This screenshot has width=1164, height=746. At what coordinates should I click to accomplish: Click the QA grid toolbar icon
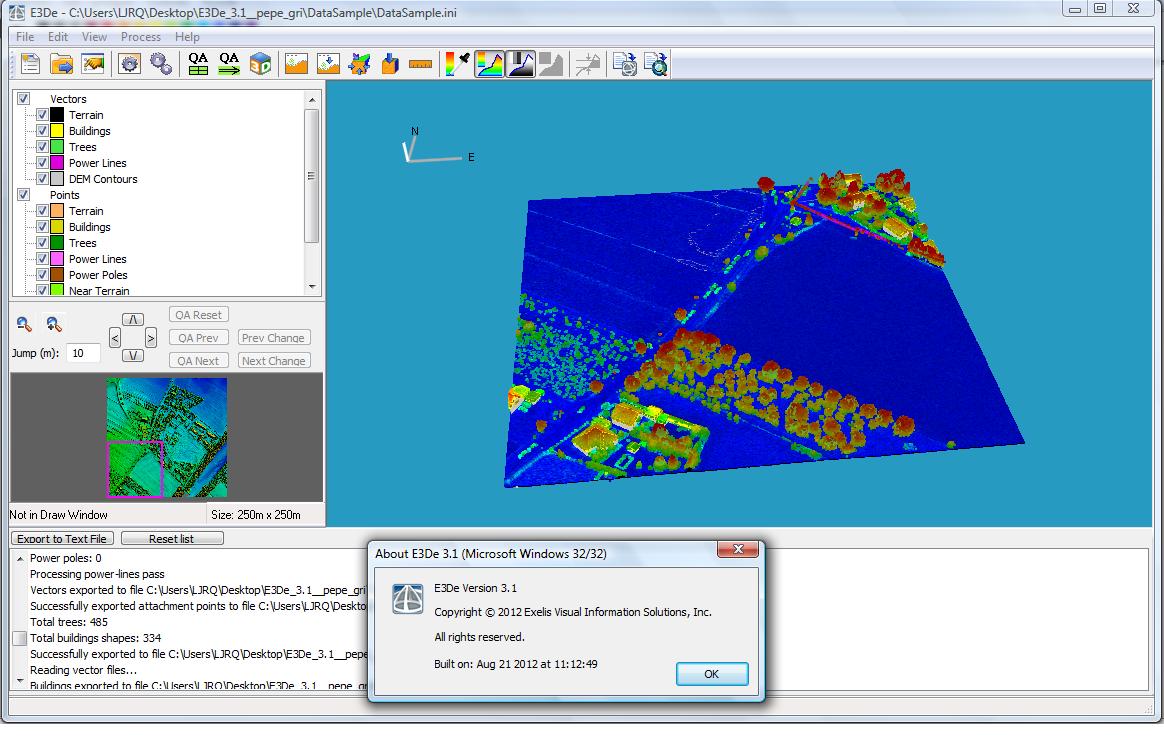point(198,64)
